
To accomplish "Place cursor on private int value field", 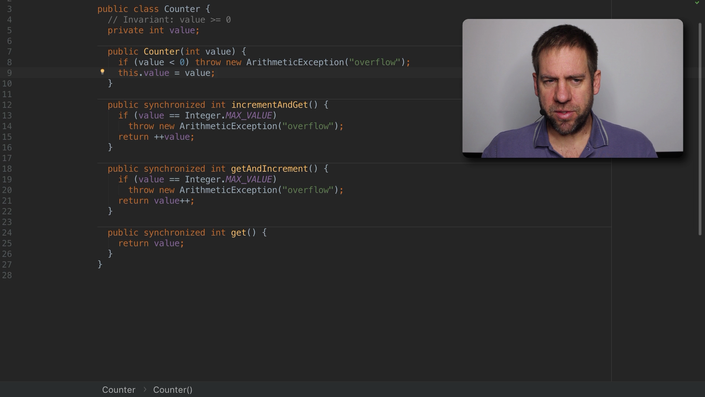I will 153,30.
